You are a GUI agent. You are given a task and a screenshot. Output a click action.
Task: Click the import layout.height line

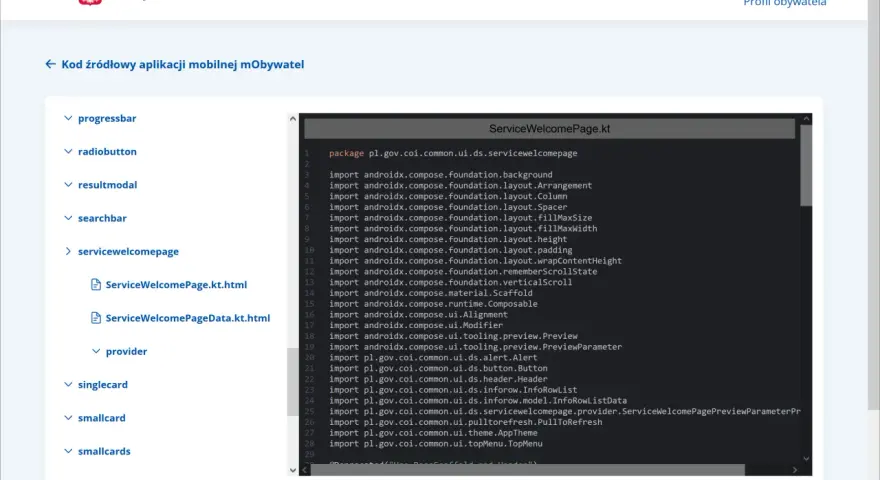point(448,239)
